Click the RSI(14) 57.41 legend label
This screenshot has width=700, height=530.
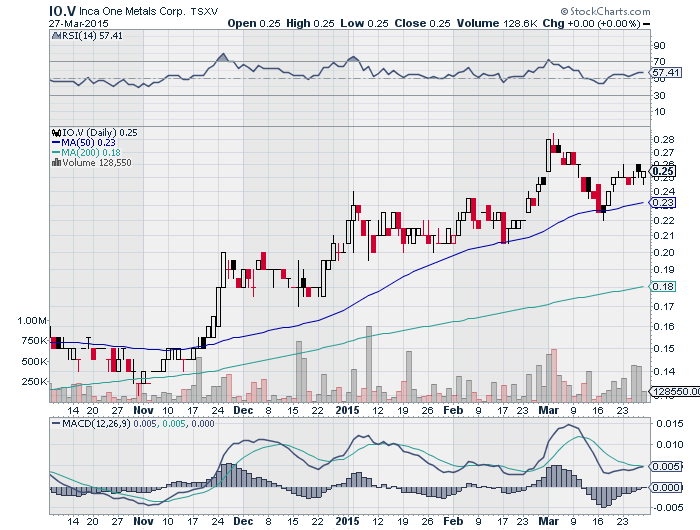92,35
